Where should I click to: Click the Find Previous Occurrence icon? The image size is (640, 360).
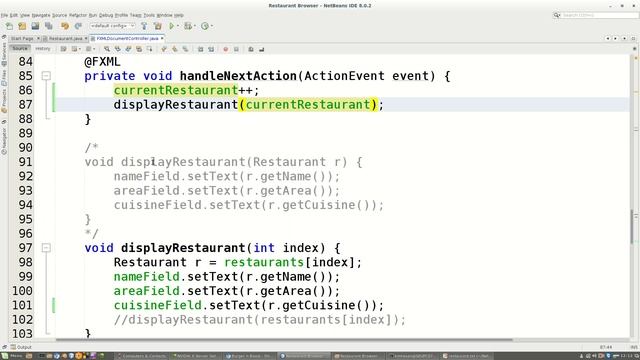pos(118,49)
